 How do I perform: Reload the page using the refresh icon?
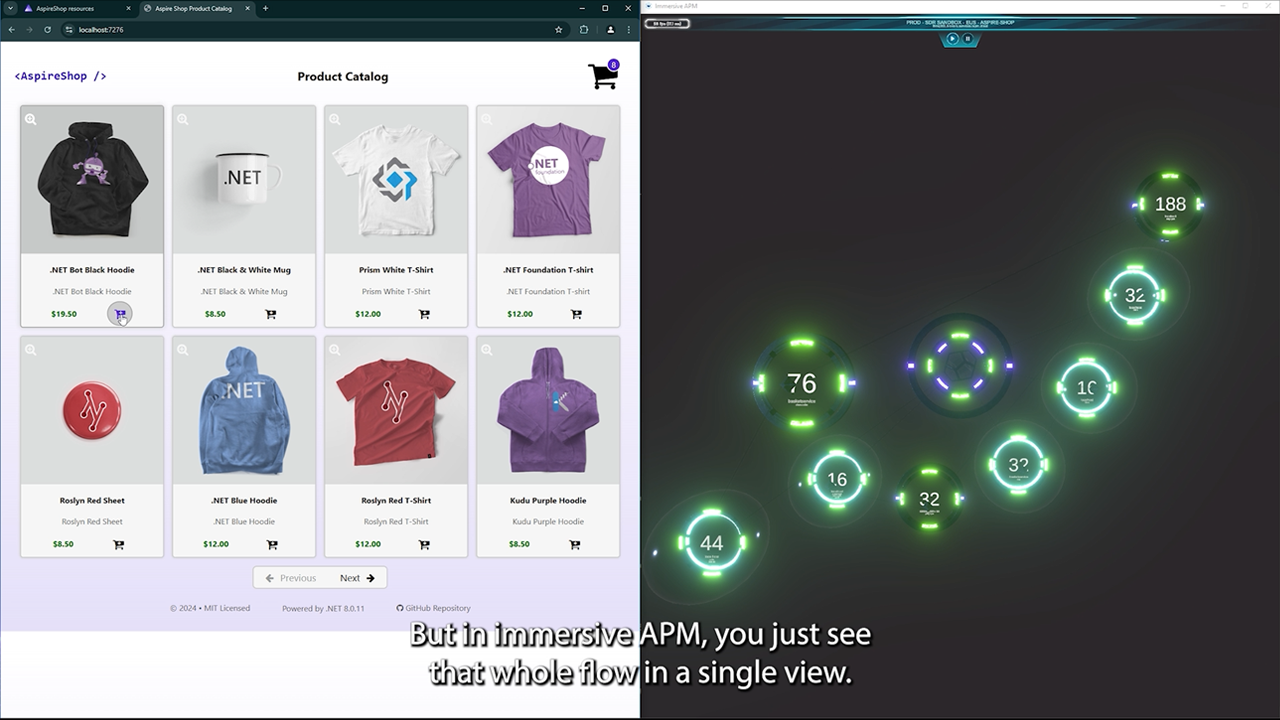[47, 29]
